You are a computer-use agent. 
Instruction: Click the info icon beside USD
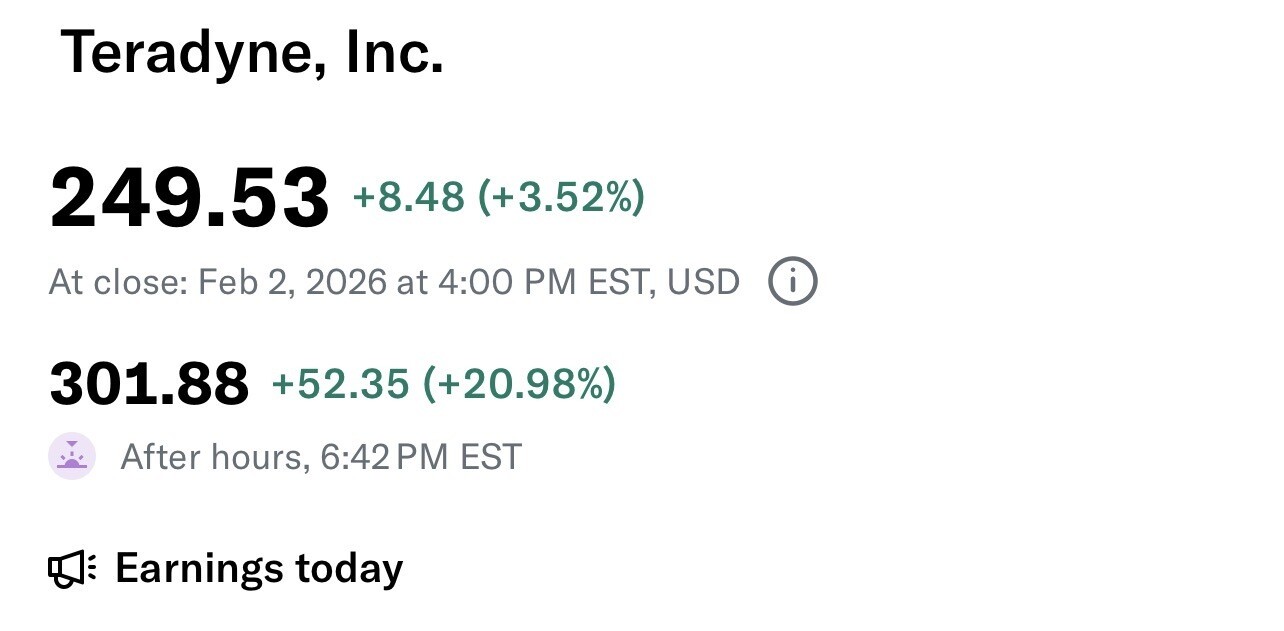pyautogui.click(x=792, y=282)
